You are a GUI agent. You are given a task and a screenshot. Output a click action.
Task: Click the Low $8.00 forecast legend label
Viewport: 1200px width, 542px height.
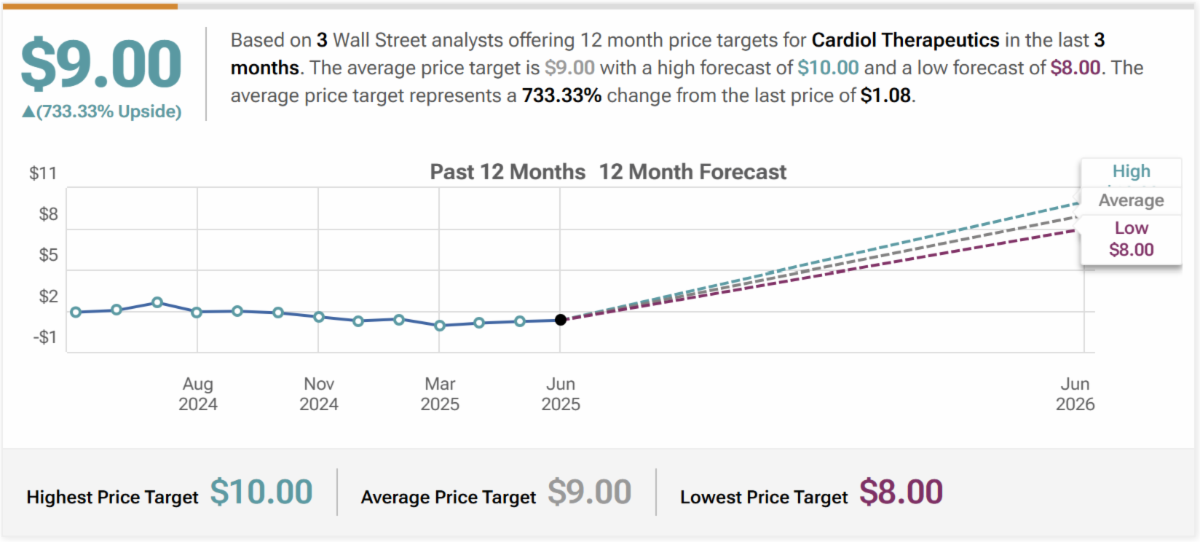point(1131,239)
